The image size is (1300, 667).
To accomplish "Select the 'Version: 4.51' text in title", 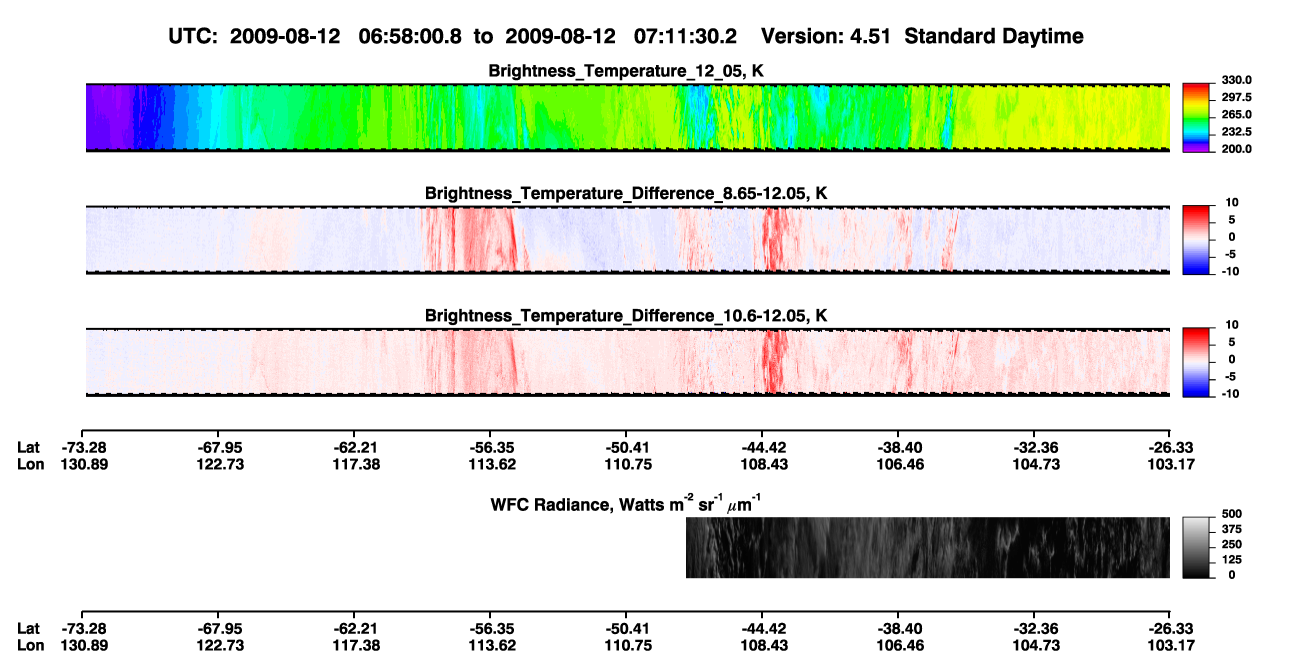I will (829, 36).
